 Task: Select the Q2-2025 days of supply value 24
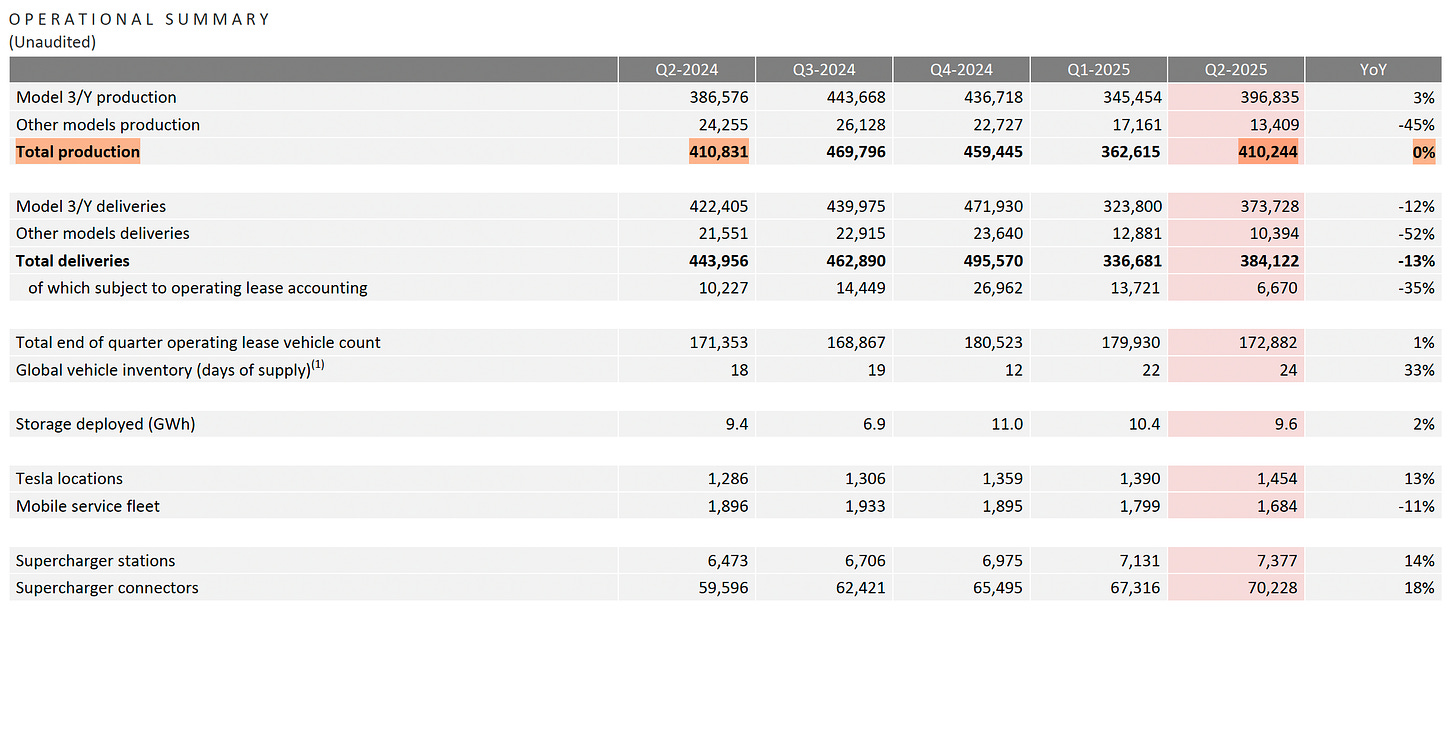(x=1289, y=369)
